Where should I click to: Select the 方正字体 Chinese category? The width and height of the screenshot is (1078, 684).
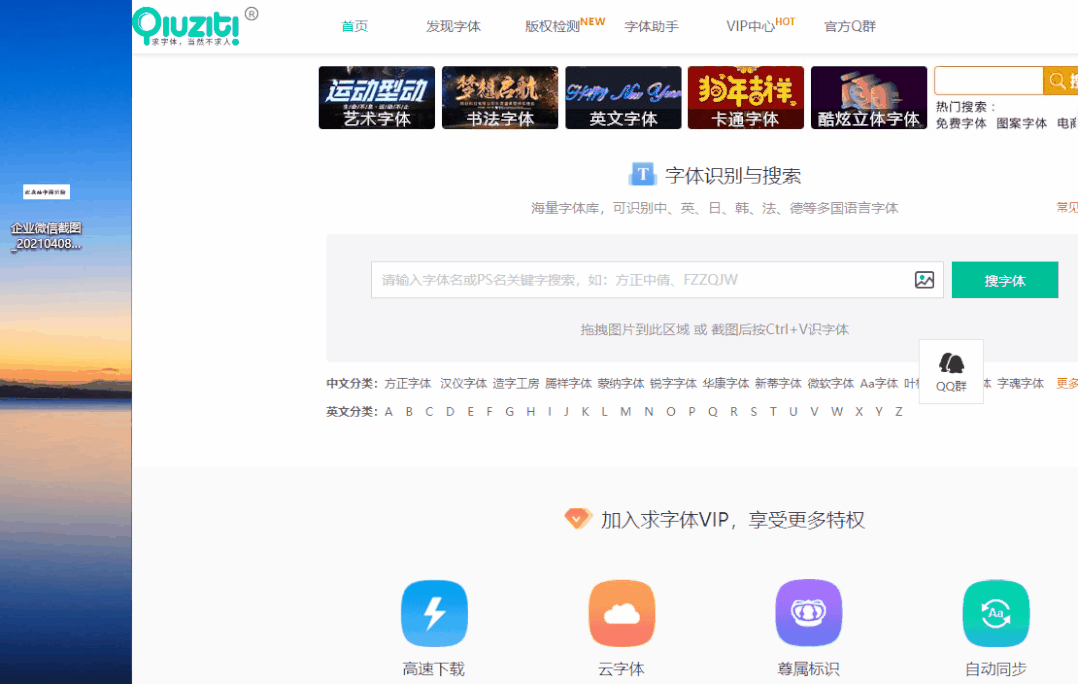(x=408, y=384)
